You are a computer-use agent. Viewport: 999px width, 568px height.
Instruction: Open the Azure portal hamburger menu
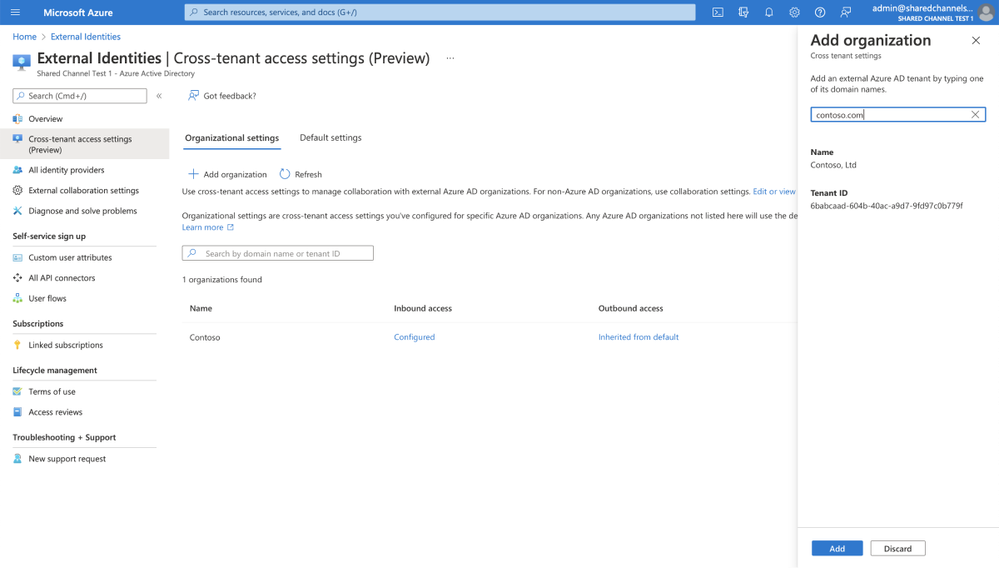[x=16, y=12]
